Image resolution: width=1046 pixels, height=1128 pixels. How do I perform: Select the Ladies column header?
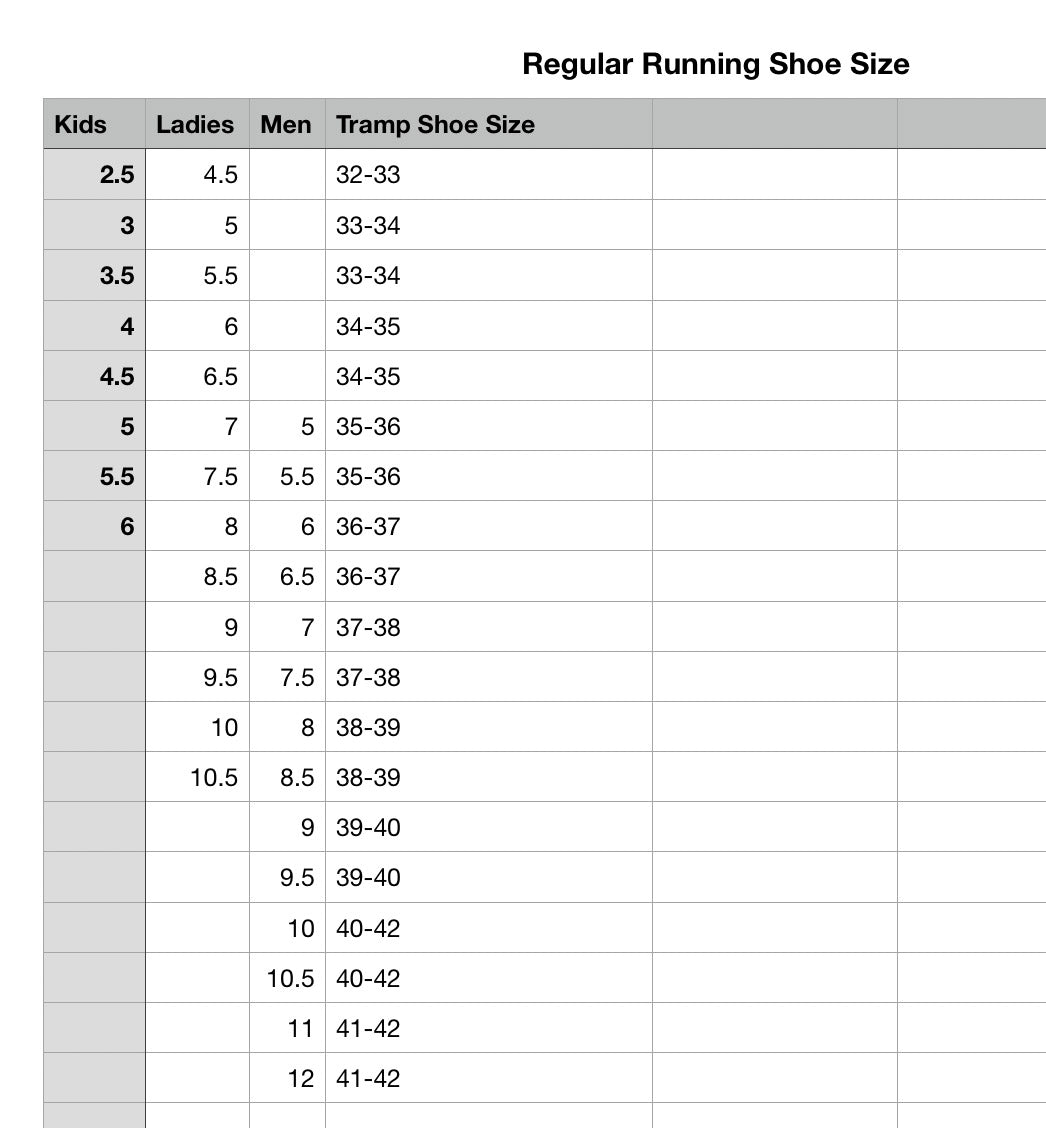(197, 124)
